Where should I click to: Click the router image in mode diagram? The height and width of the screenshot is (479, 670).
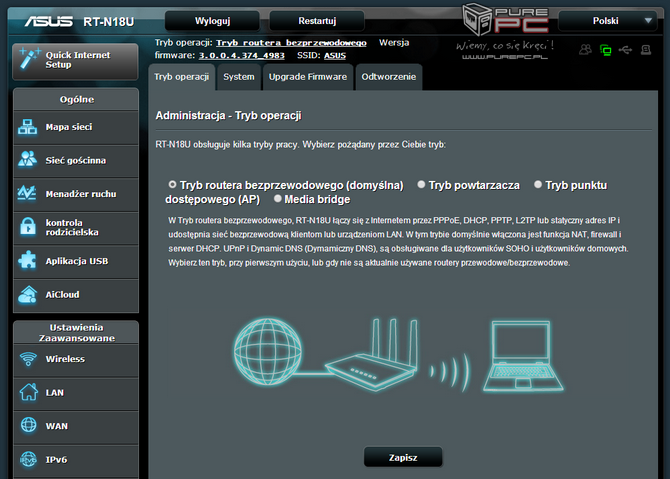coord(371,354)
